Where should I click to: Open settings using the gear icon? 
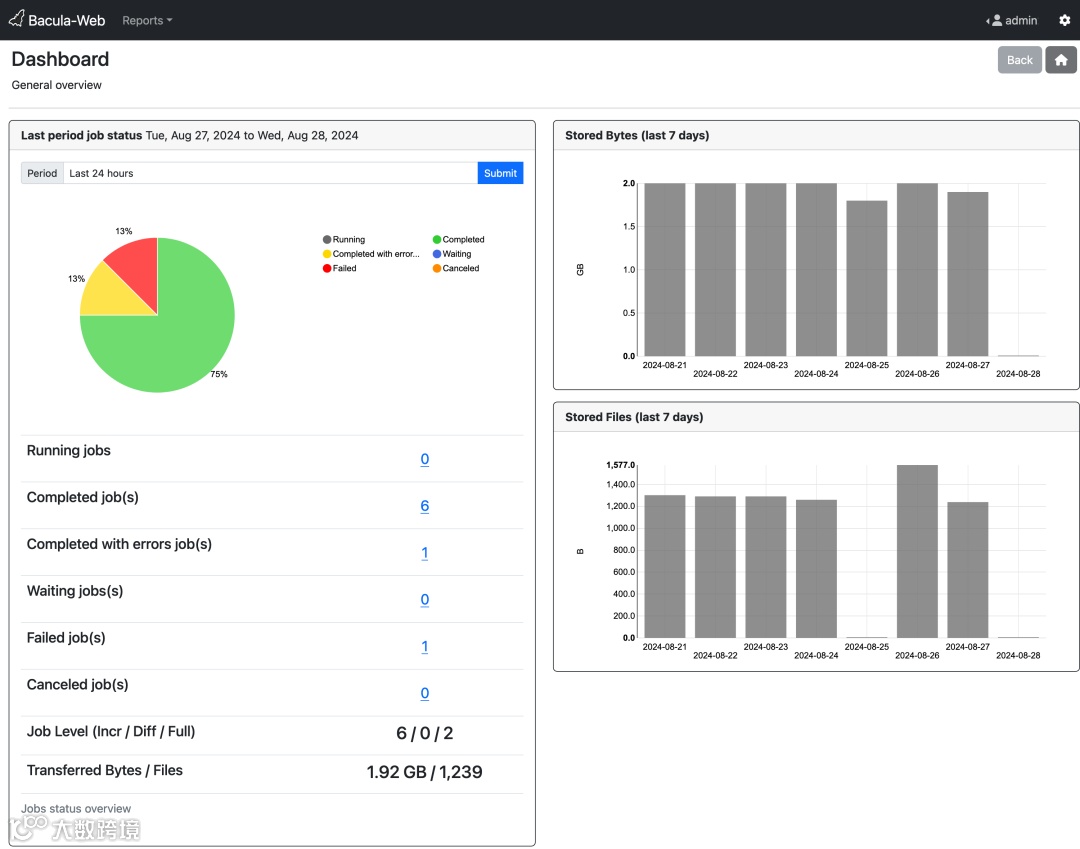1064,20
